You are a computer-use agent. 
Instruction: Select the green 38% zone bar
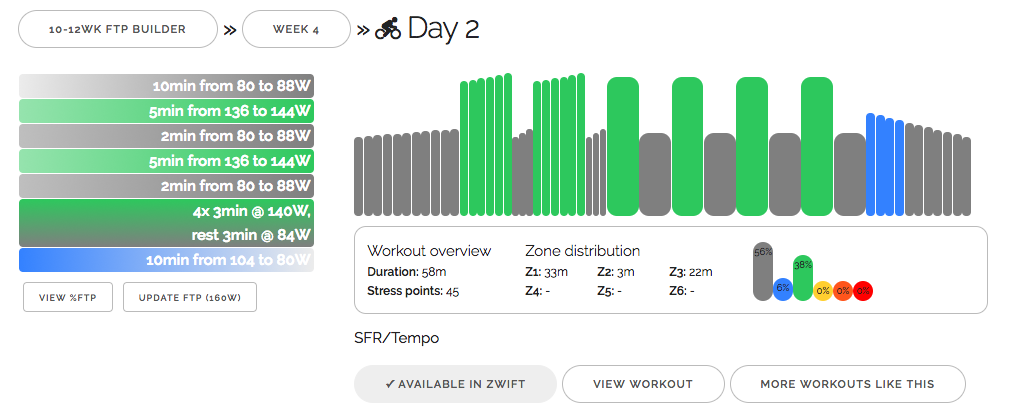pyautogui.click(x=803, y=278)
